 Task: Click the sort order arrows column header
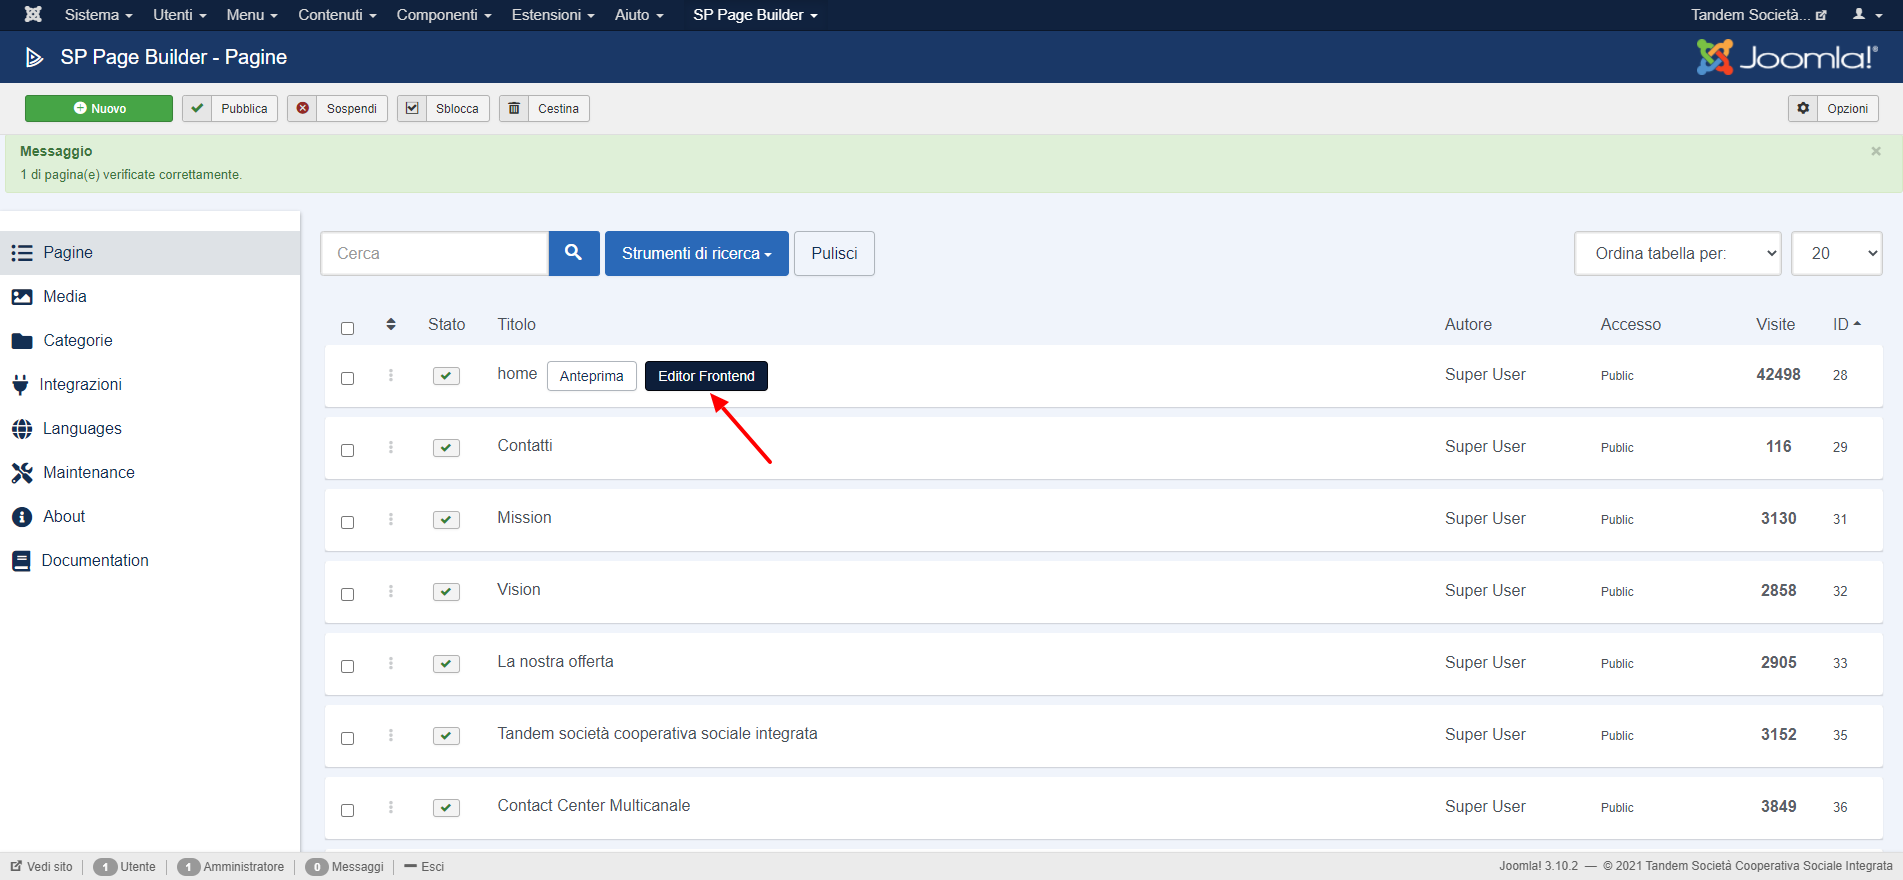[x=391, y=324]
